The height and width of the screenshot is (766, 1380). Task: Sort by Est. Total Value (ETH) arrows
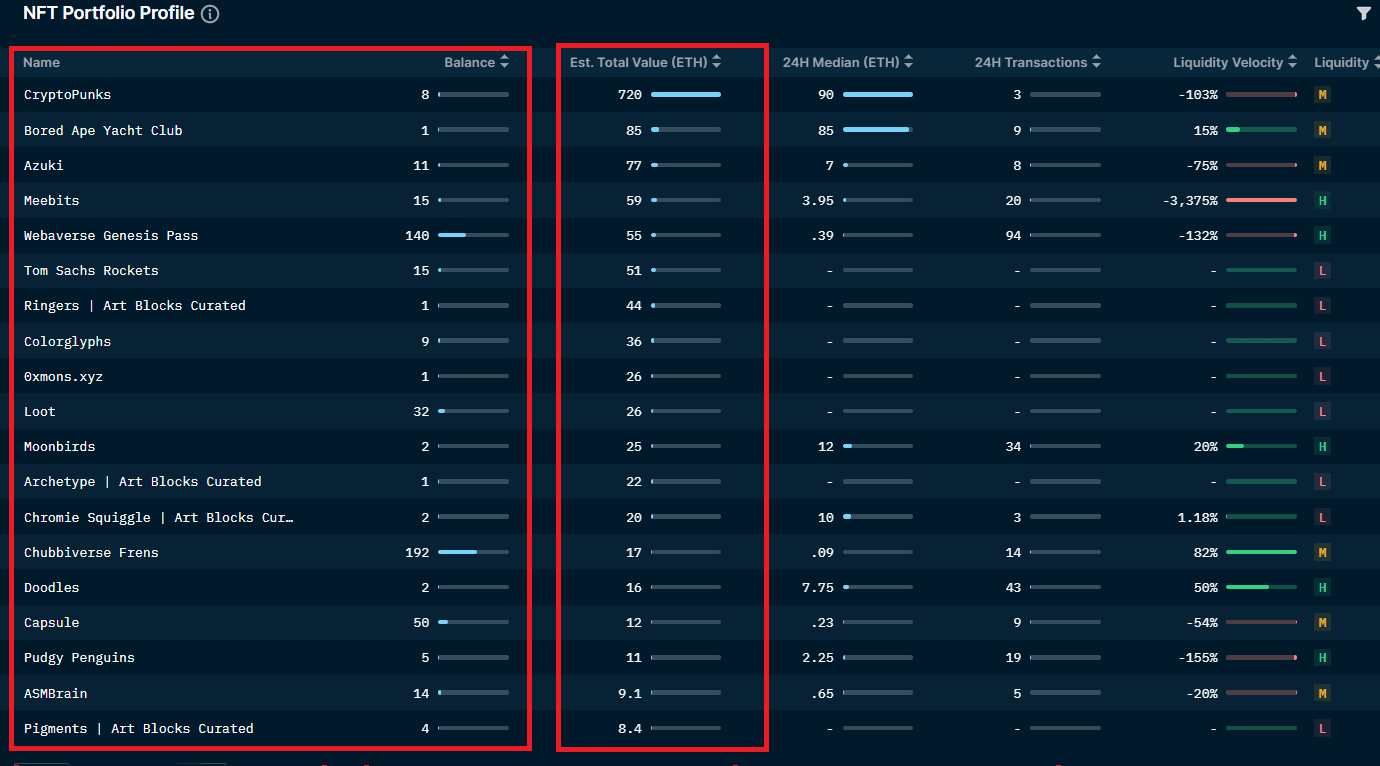(716, 62)
